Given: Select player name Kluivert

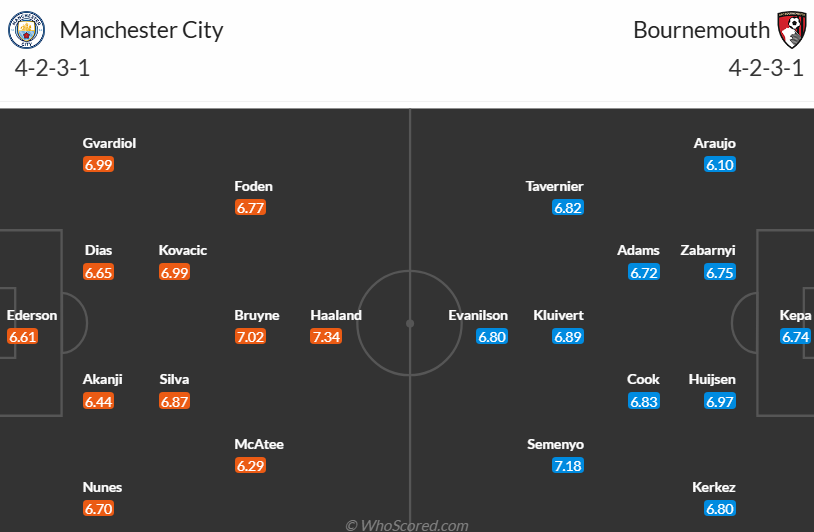Looking at the screenshot, I should coord(558,315).
